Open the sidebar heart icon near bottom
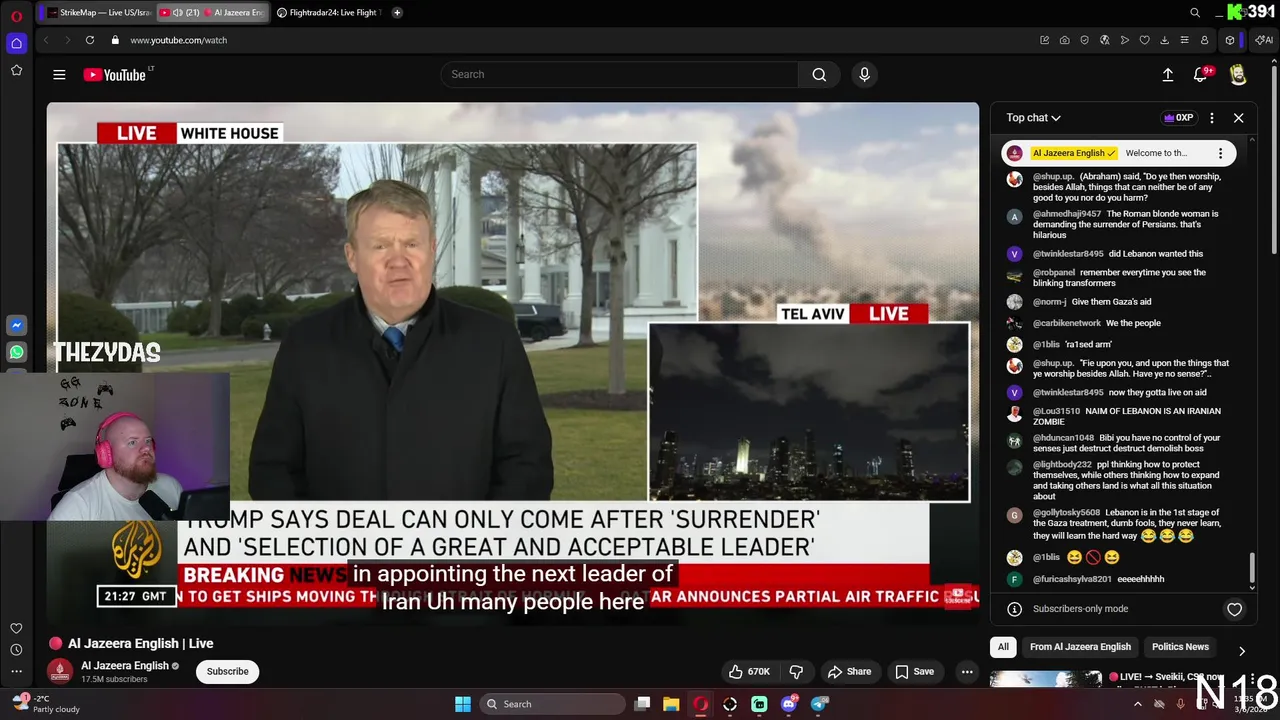Image resolution: width=1280 pixels, height=720 pixels. coord(16,628)
